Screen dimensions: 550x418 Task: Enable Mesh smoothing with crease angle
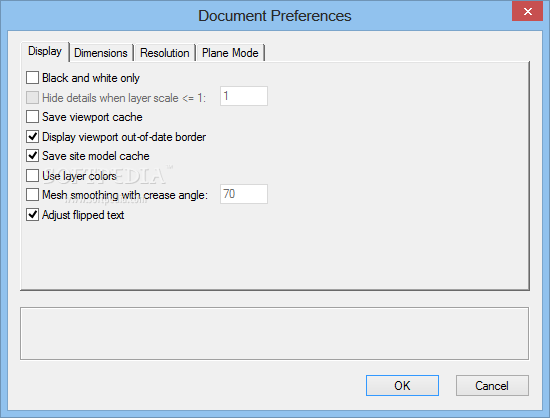point(32,194)
